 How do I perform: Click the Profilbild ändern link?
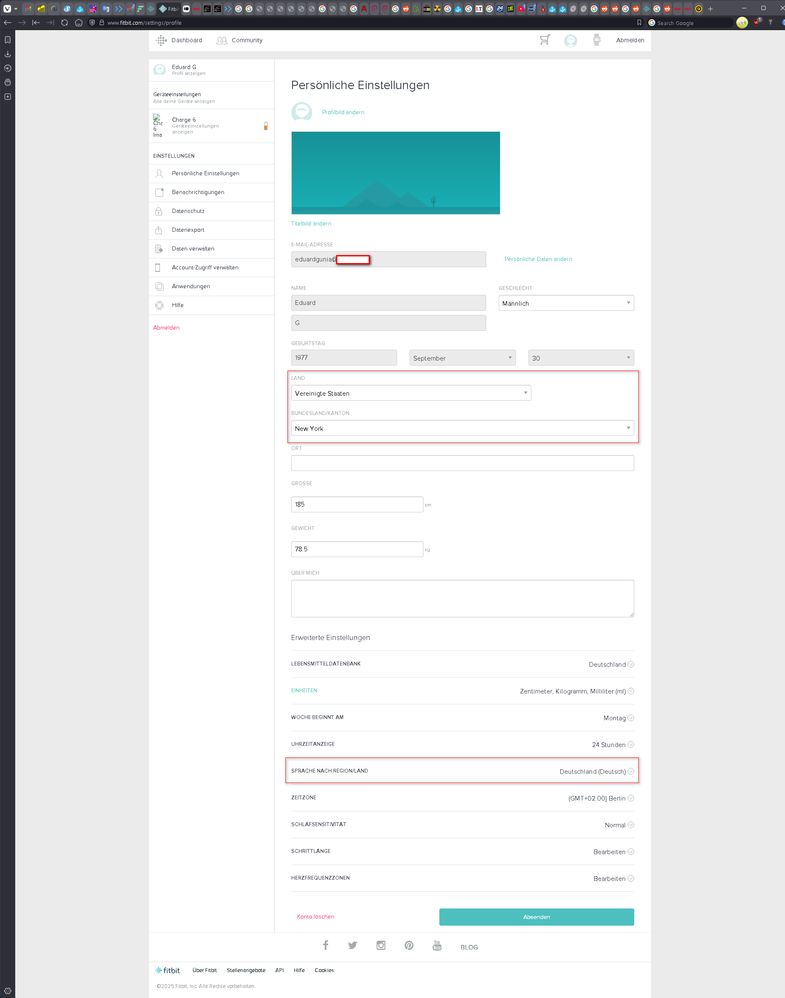click(343, 112)
